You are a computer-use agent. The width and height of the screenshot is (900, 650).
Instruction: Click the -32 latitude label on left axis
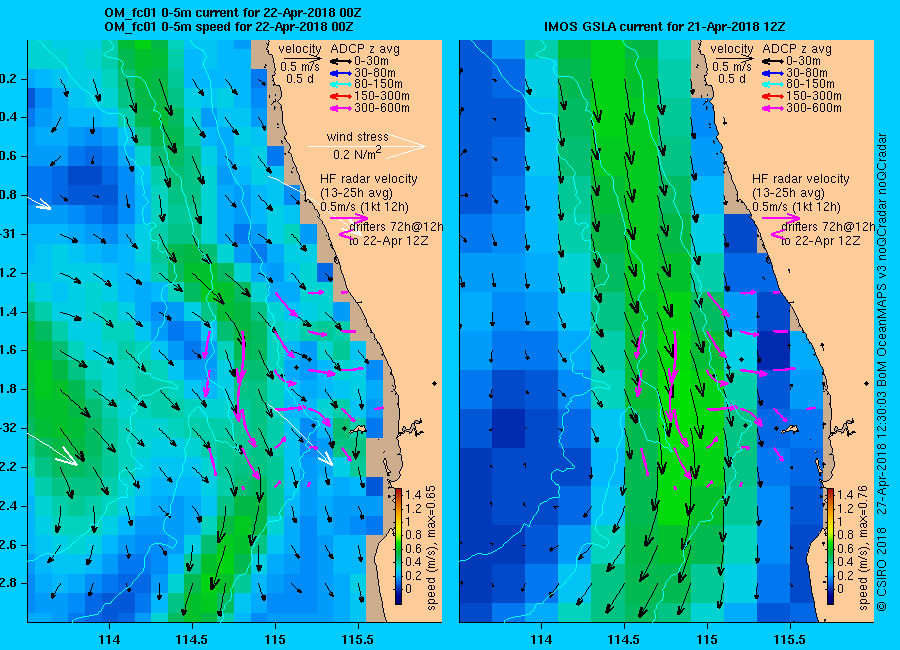(x=7, y=428)
